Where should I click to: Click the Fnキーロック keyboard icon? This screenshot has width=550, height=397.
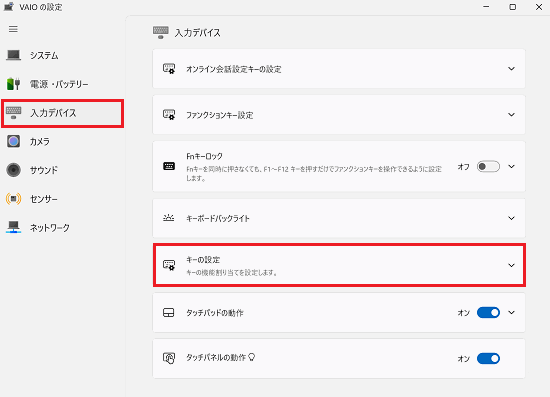tap(169, 166)
